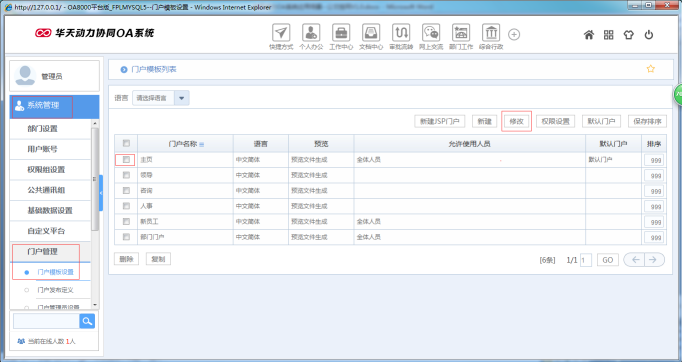Open the 文档中心 icon

coord(371,33)
